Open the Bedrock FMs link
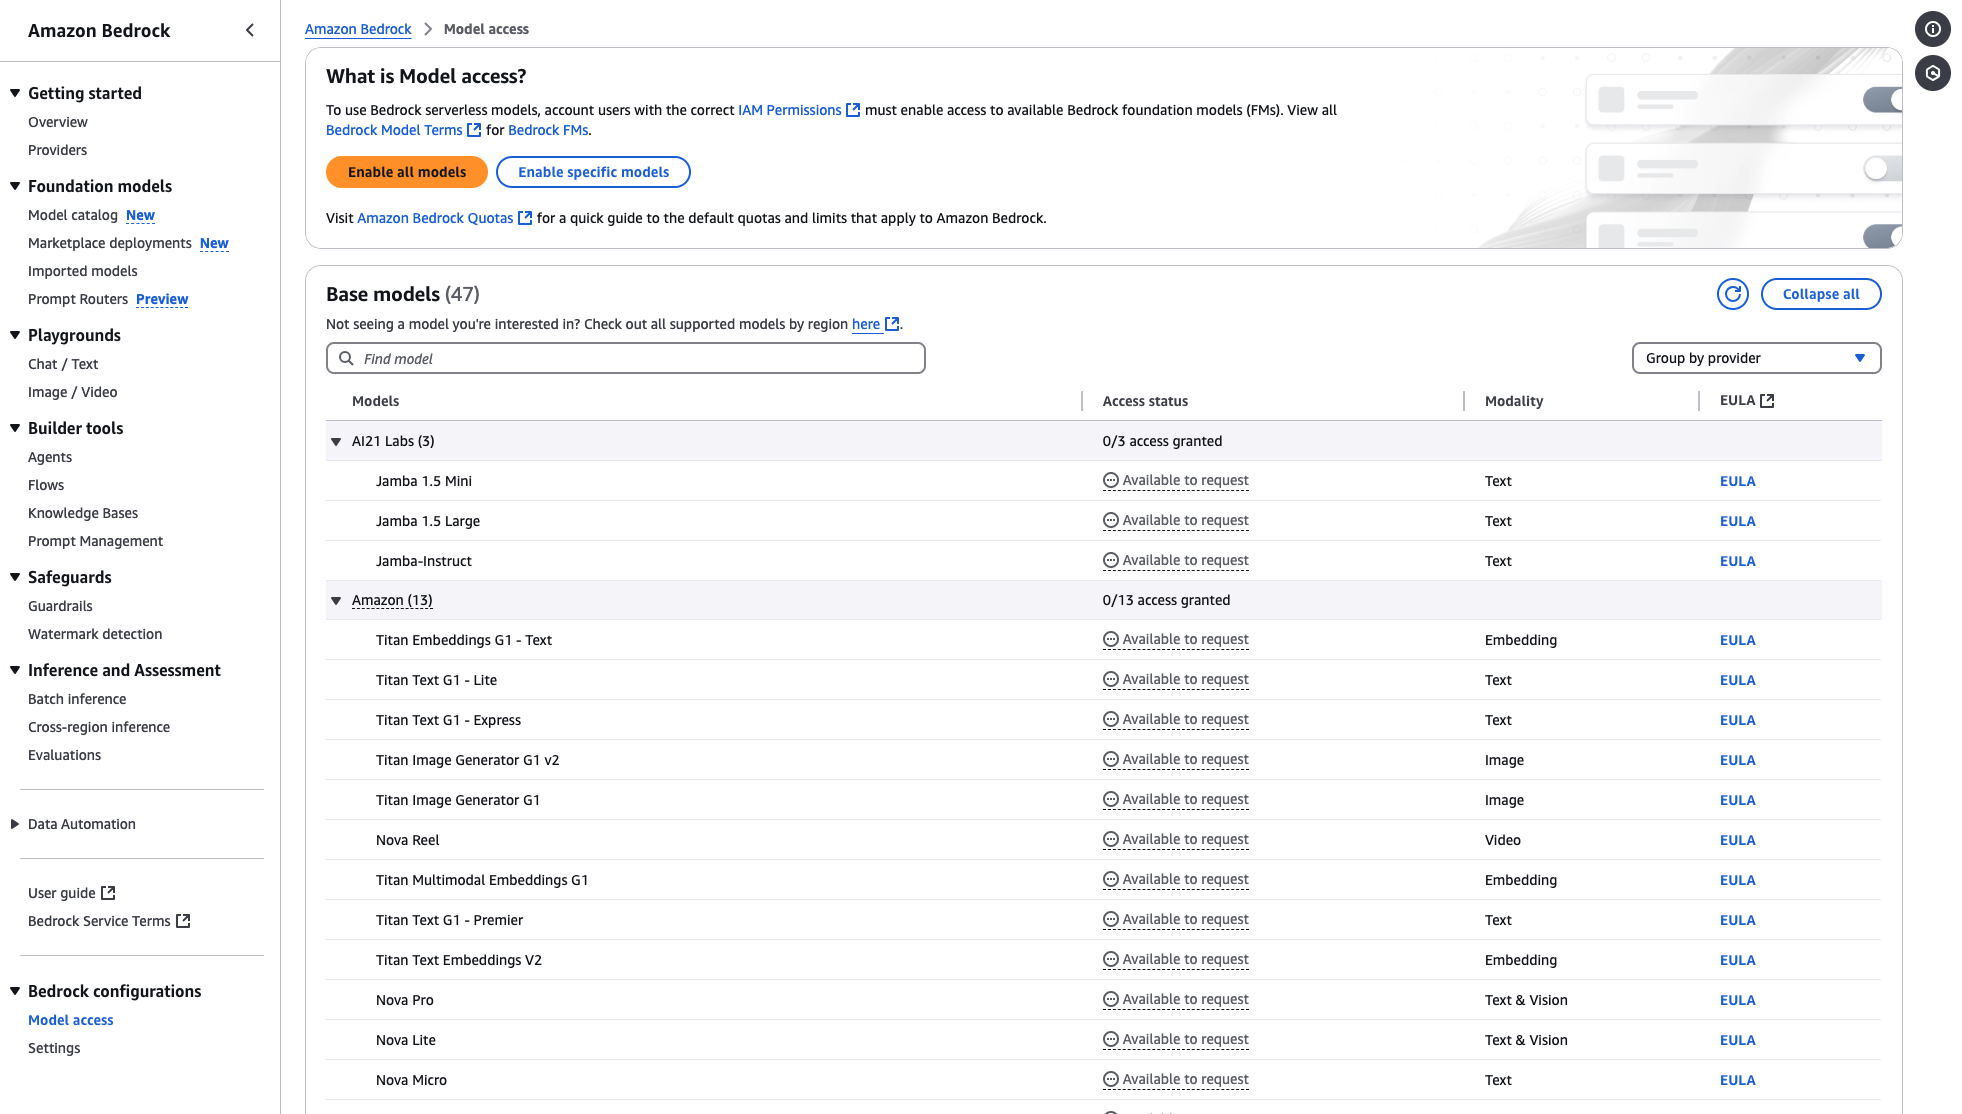Screen dimensions: 1962x1114 tap(548, 130)
